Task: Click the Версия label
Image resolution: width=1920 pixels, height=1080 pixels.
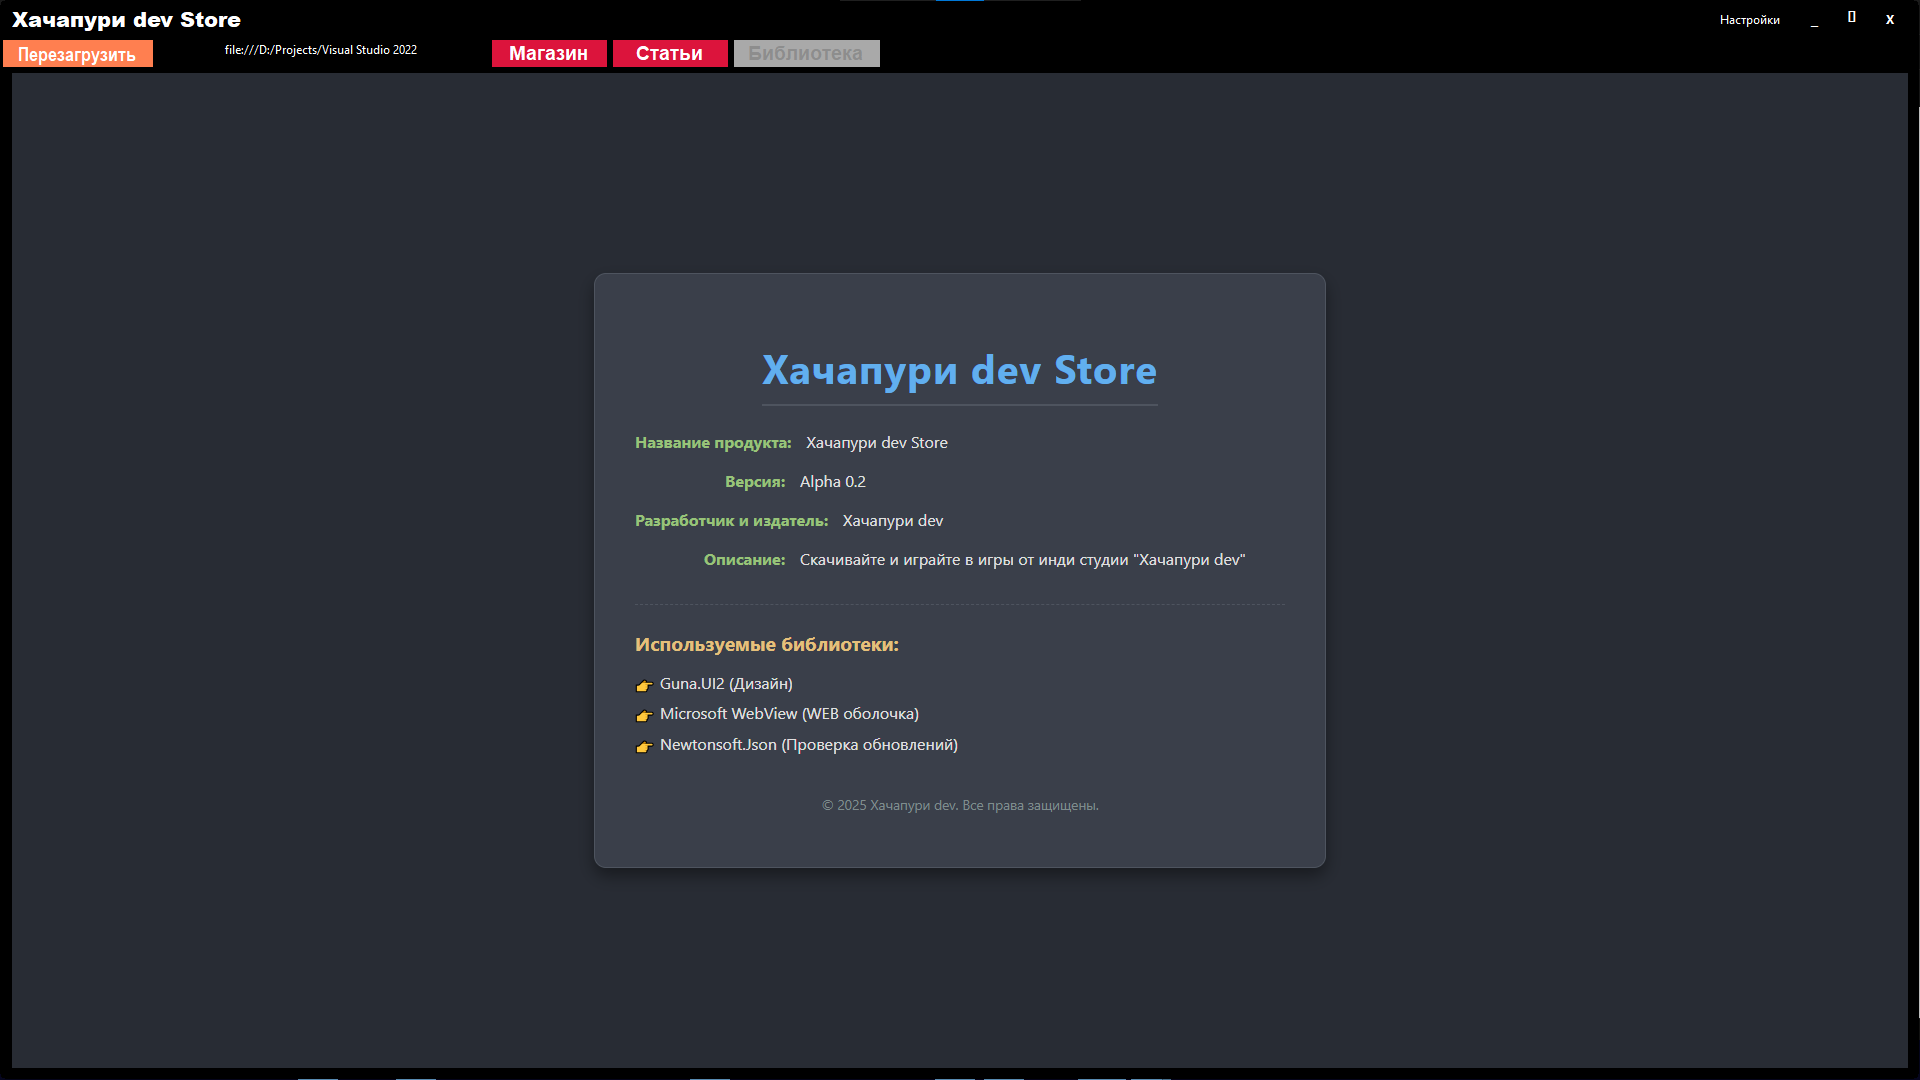Action: coord(755,482)
